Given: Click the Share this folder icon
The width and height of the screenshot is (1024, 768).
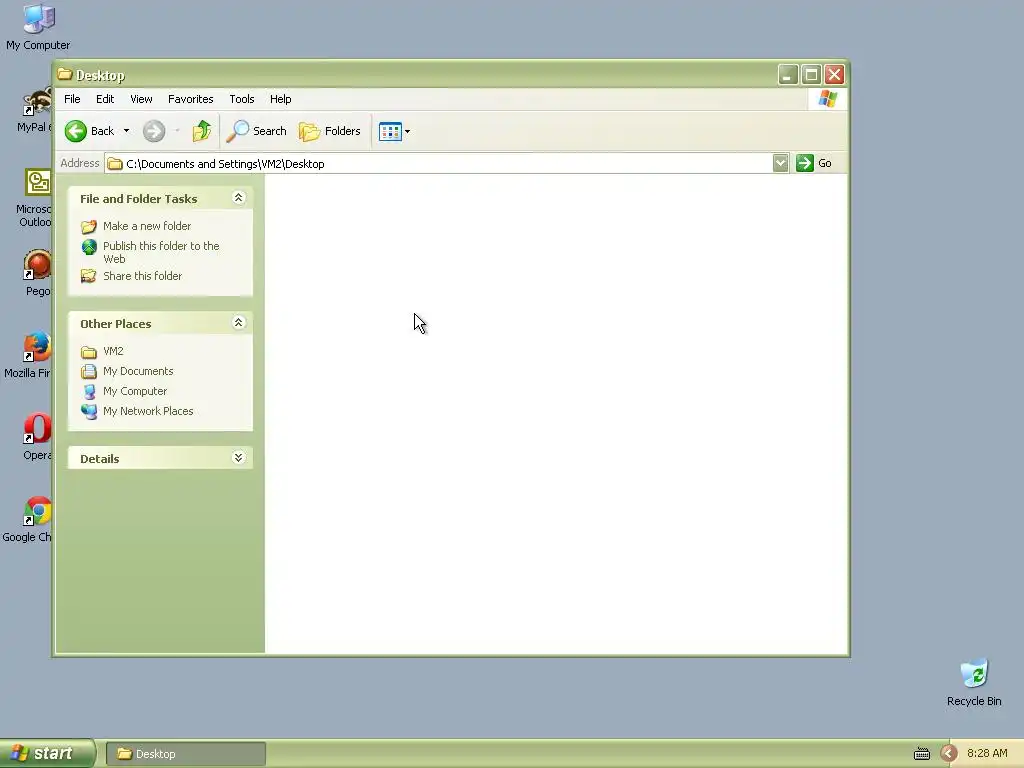Looking at the screenshot, I should point(89,276).
